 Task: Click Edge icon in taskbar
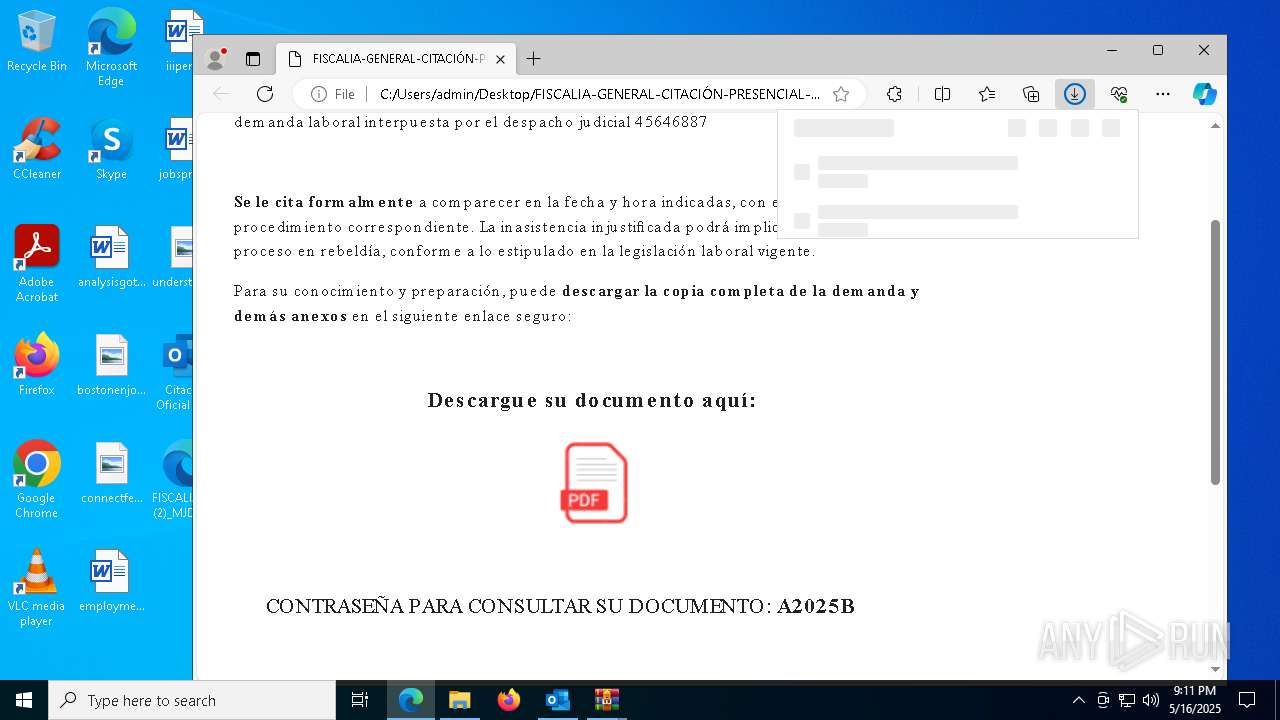tap(411, 700)
